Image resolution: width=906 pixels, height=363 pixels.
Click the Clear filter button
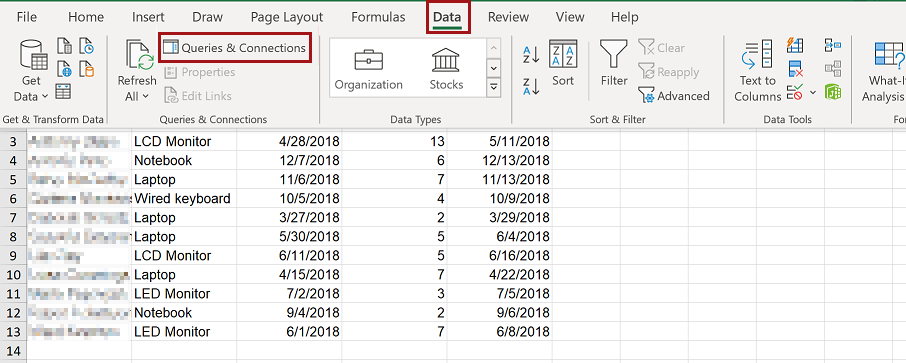coord(662,48)
